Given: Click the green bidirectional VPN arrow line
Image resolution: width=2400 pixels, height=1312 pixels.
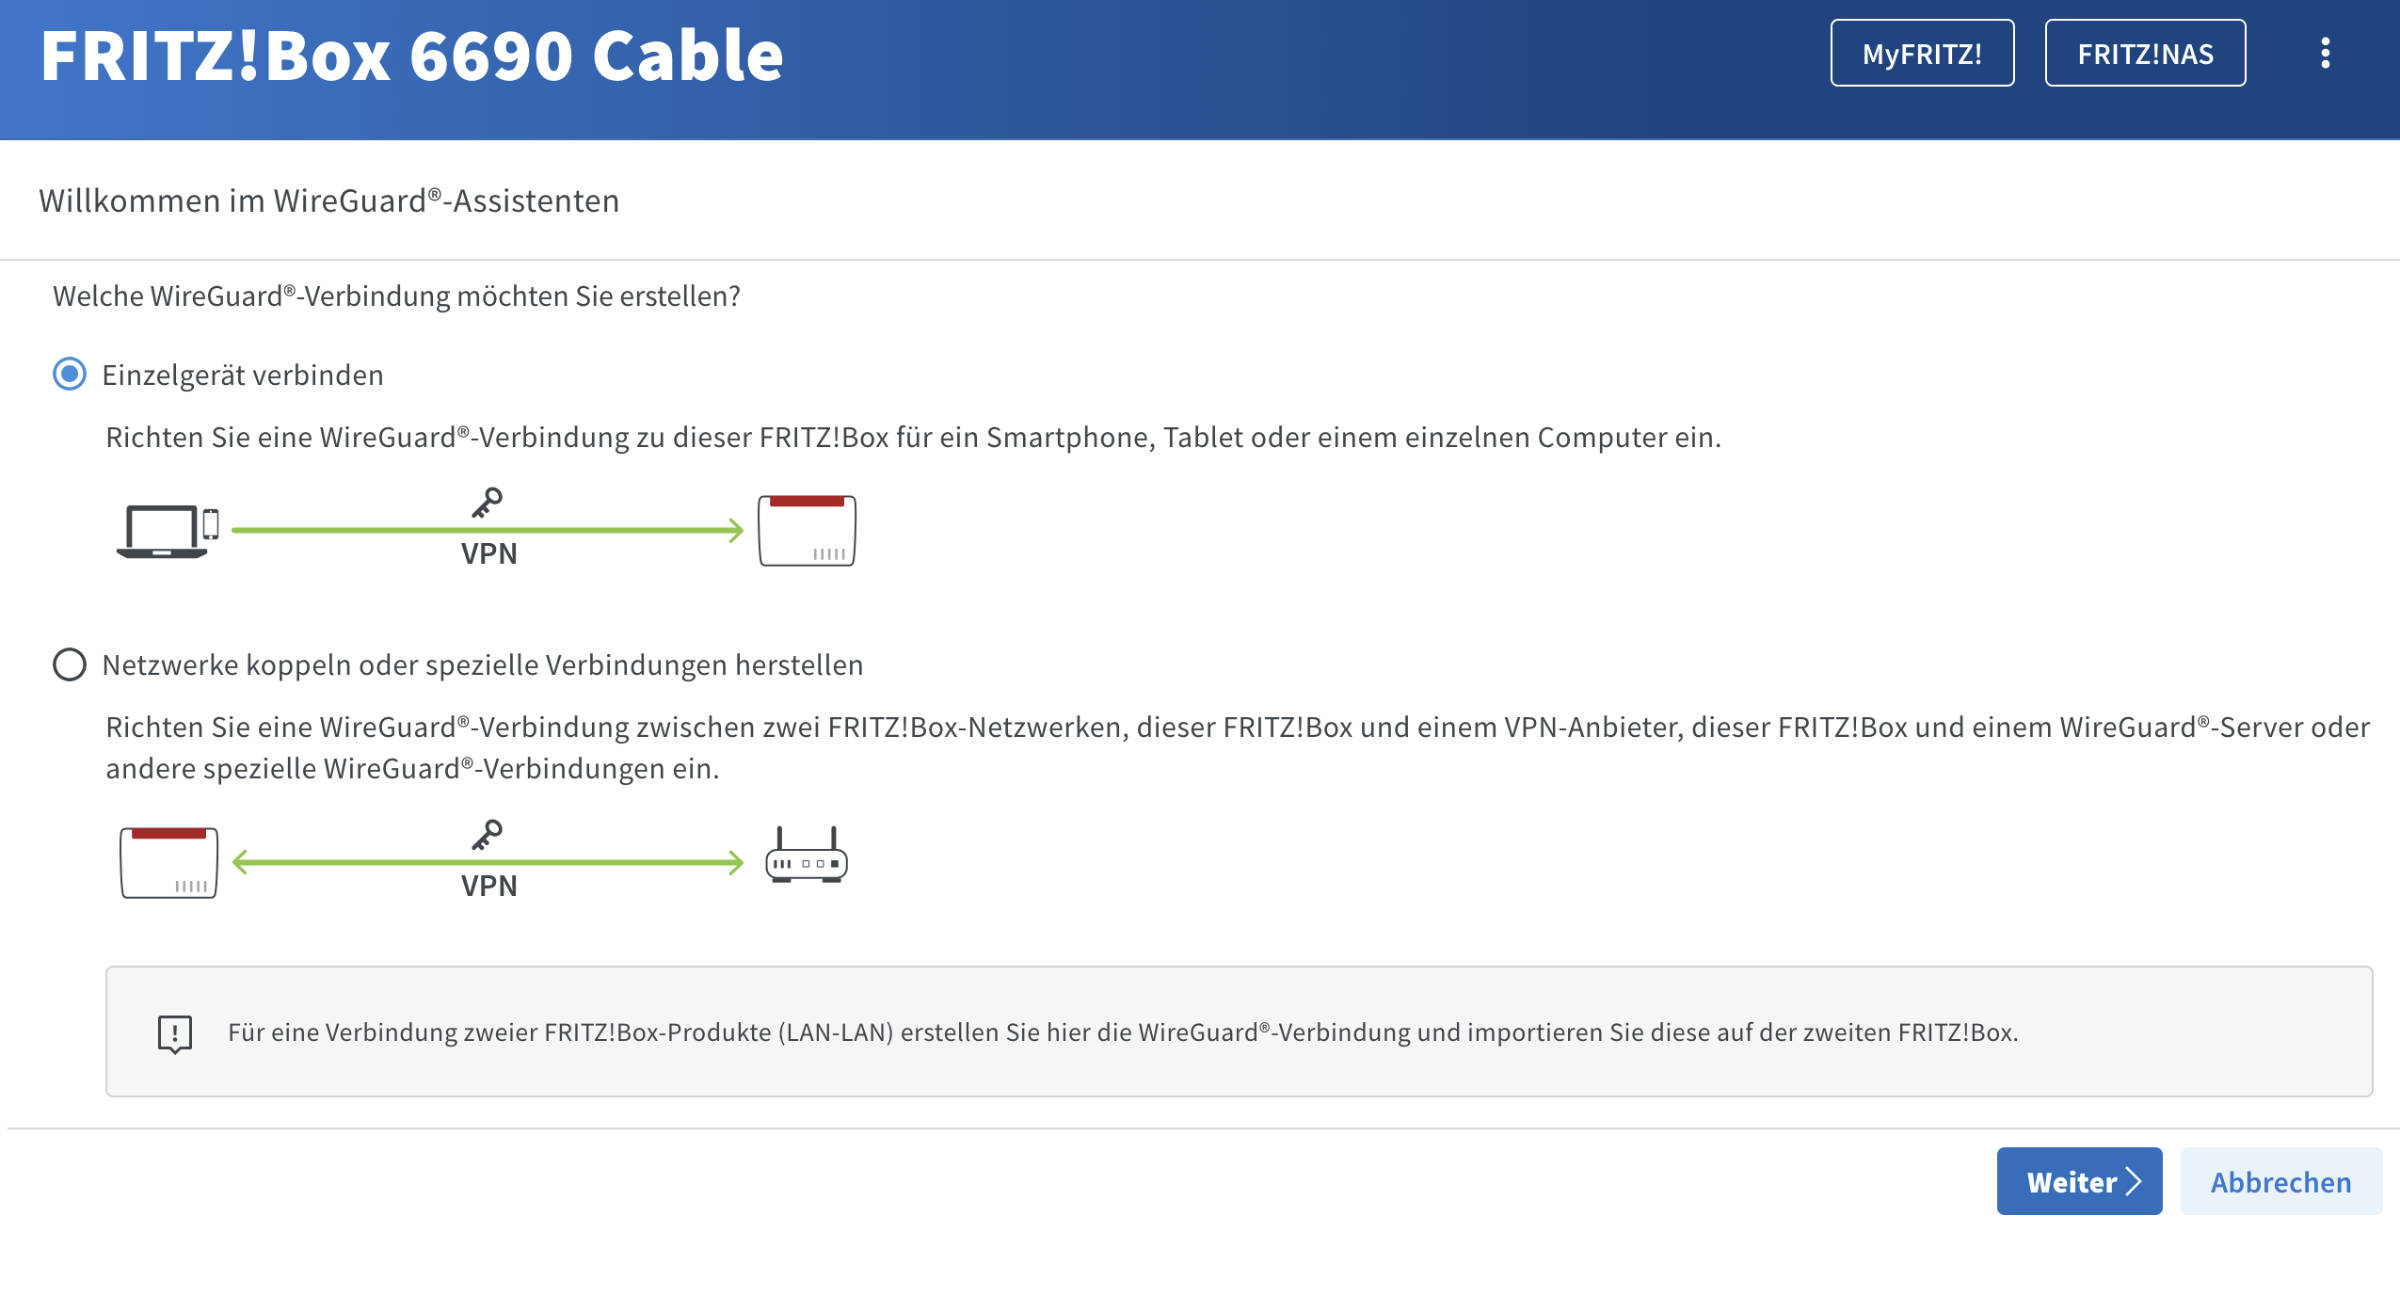Looking at the screenshot, I should point(488,862).
